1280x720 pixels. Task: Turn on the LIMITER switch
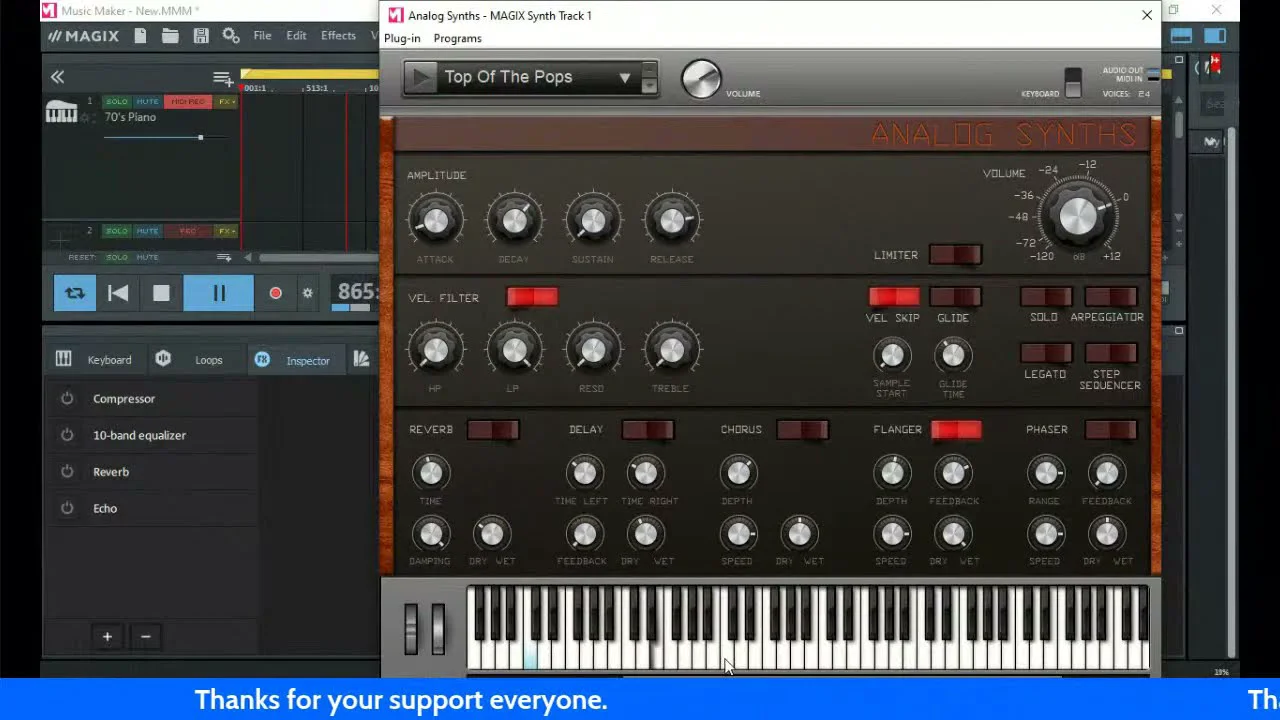point(955,255)
